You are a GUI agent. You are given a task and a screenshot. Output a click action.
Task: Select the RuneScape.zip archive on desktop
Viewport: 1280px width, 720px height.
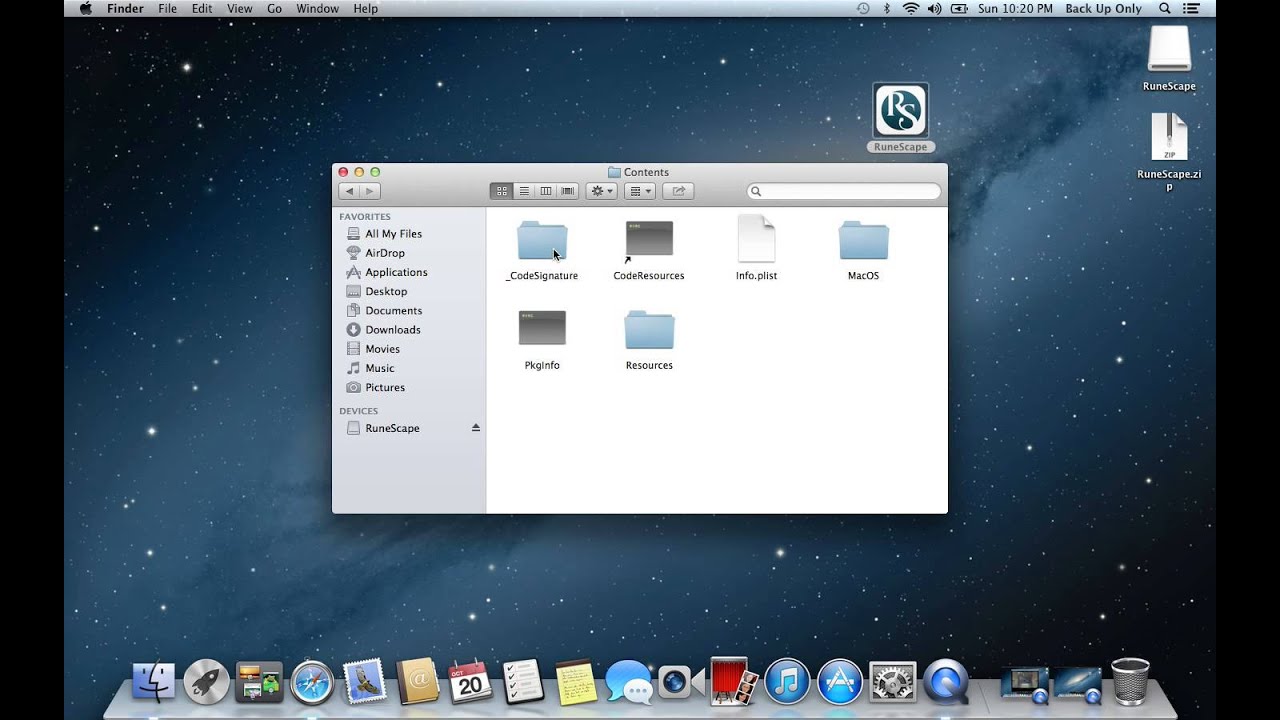pyautogui.click(x=1169, y=136)
